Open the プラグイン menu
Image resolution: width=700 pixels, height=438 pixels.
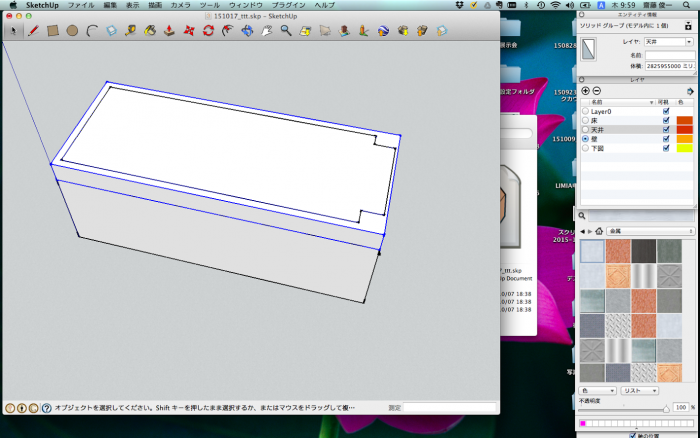(x=289, y=5)
